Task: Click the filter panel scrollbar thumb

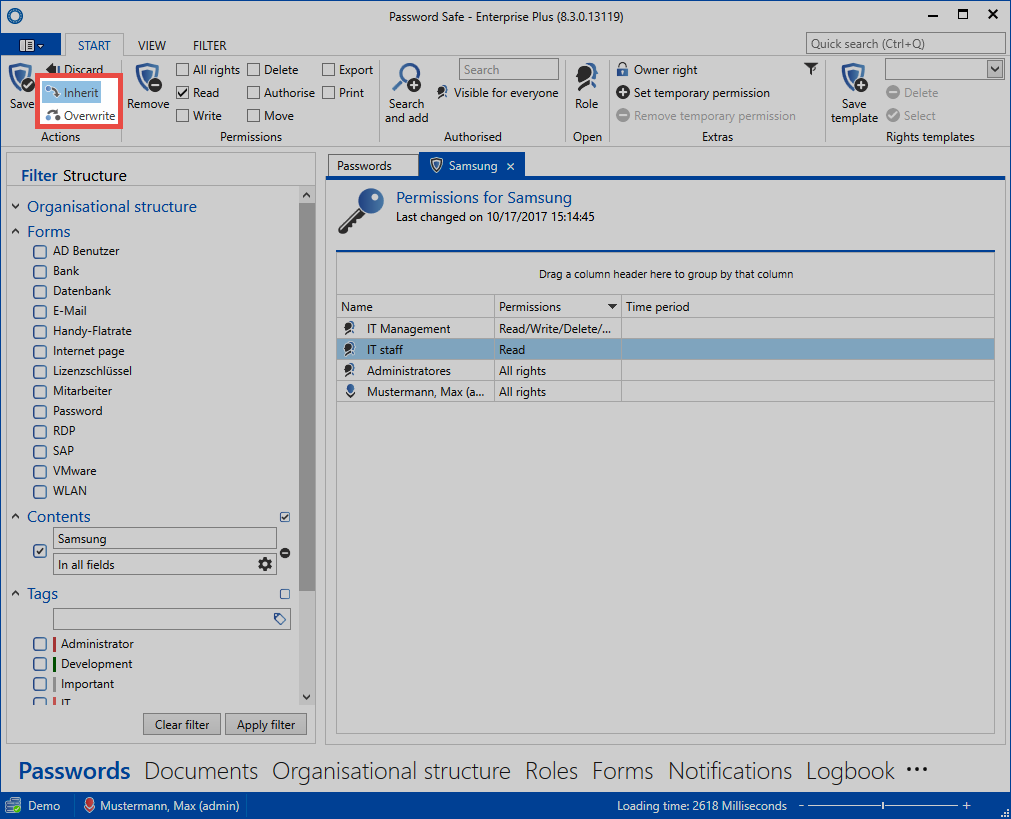Action: (x=307, y=397)
